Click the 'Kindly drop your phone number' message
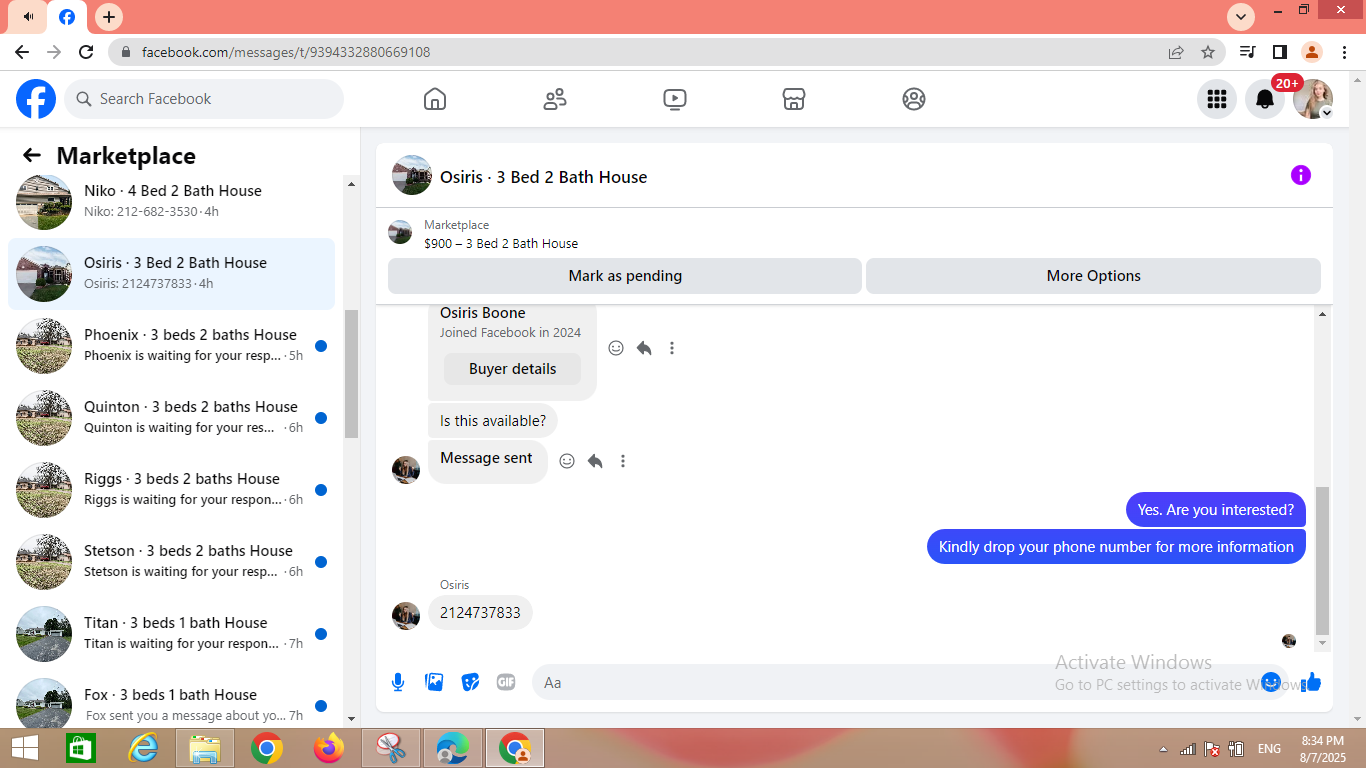Screen dimensions: 1366x768 click(x=1116, y=547)
